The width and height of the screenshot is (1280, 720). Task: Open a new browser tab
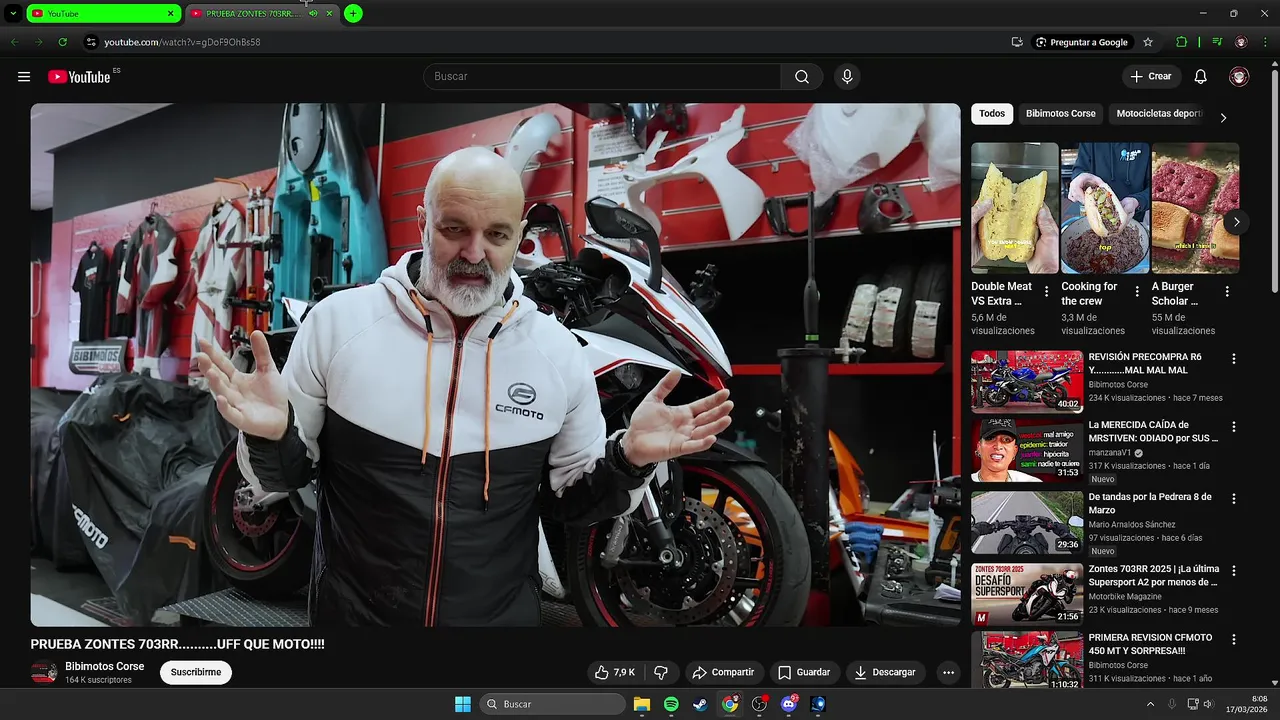(353, 13)
